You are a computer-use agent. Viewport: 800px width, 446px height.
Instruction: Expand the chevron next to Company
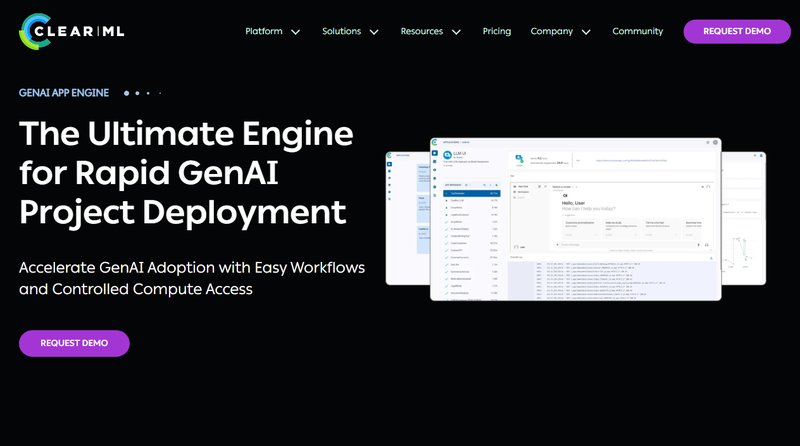click(x=586, y=32)
